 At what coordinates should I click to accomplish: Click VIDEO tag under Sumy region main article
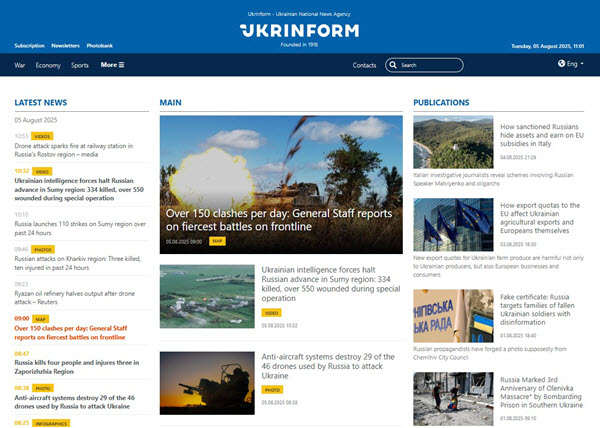tap(271, 313)
